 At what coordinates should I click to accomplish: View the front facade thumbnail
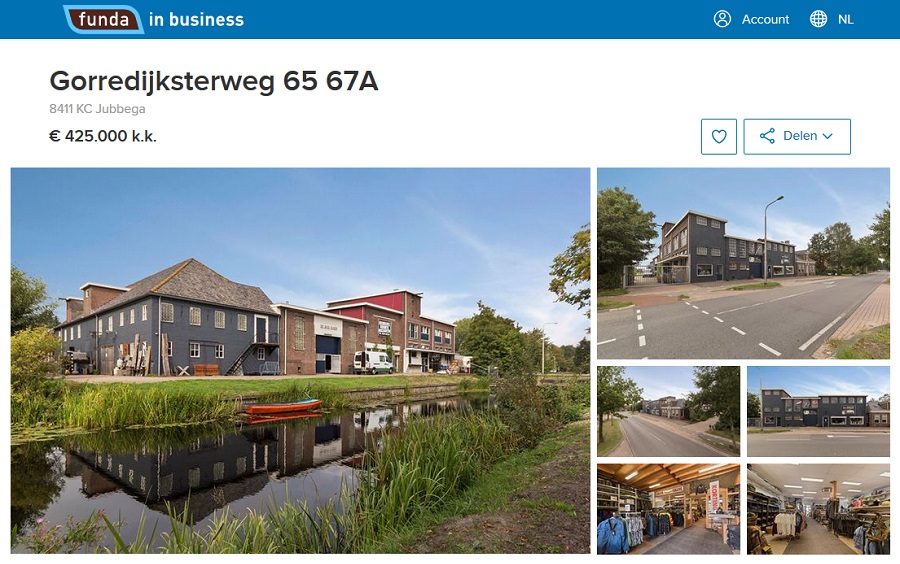818,411
